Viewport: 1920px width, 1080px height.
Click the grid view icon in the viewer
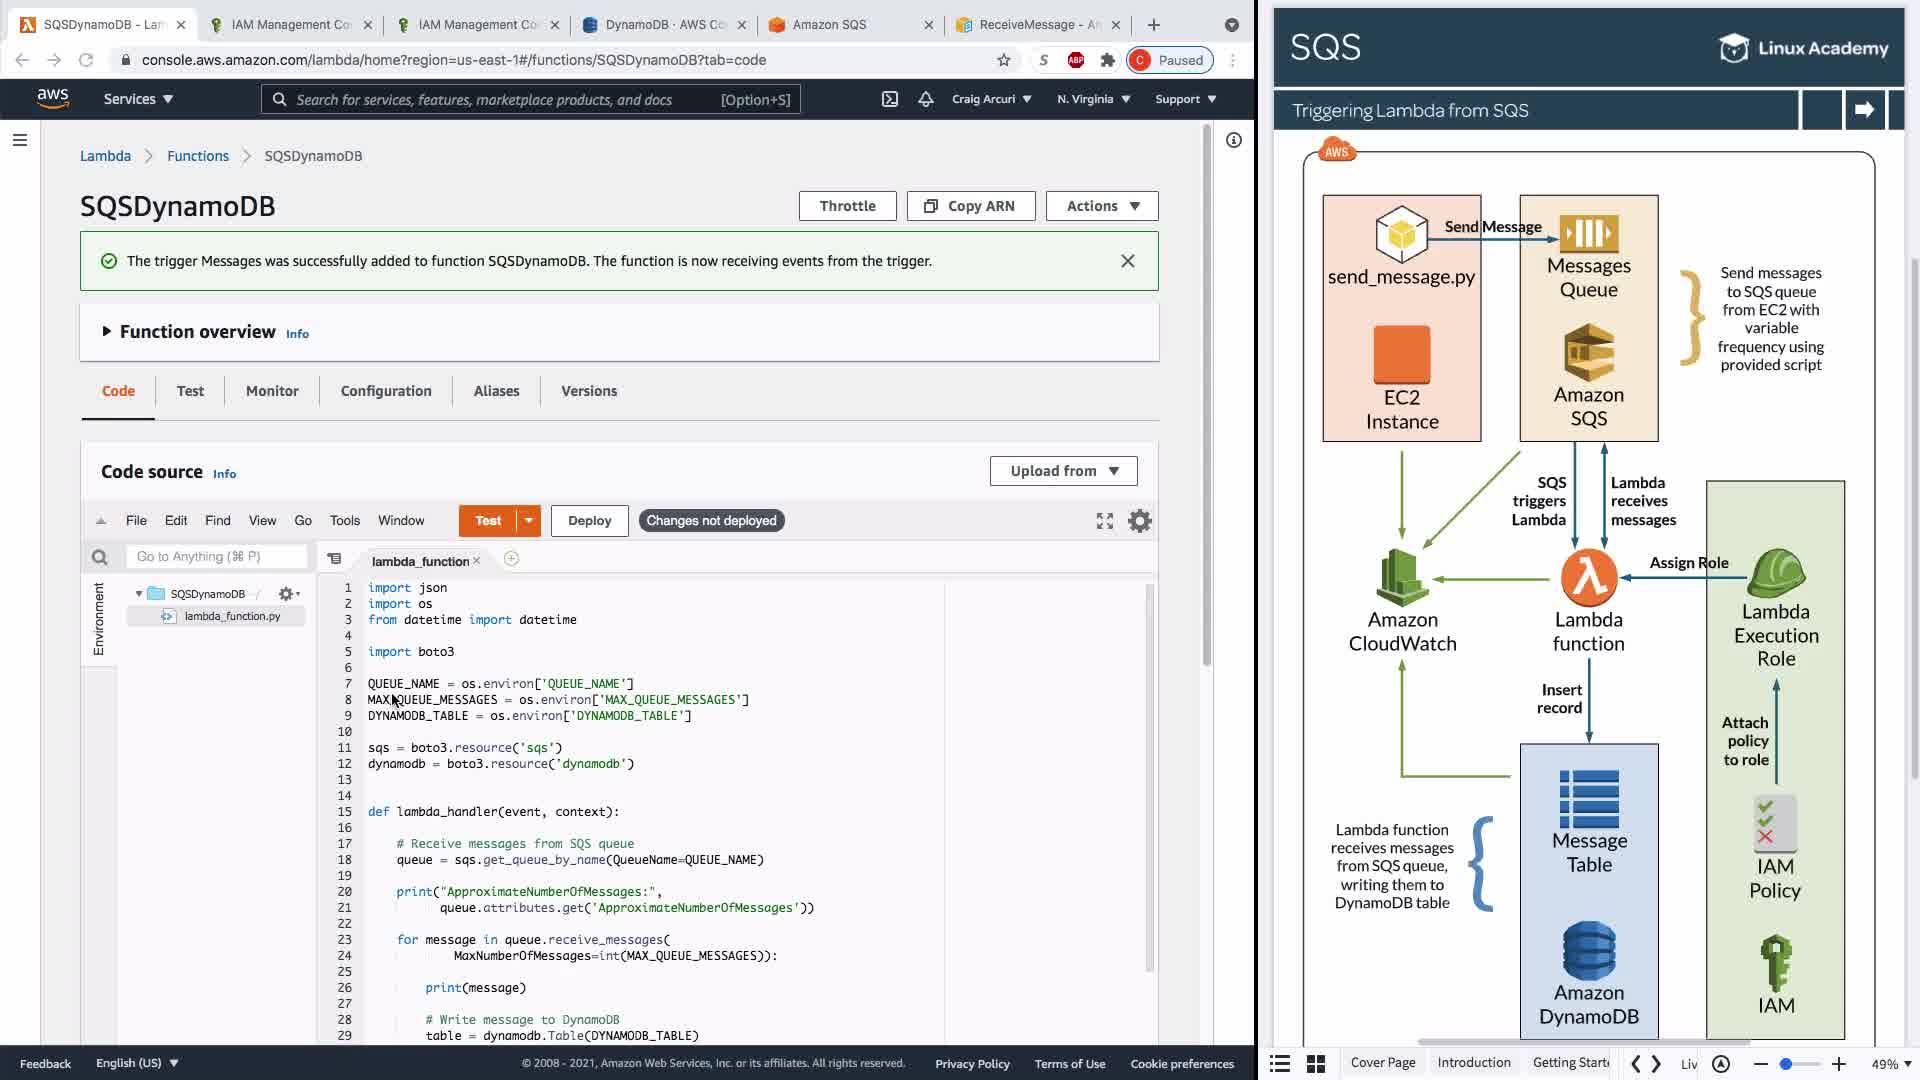[x=1316, y=1064]
